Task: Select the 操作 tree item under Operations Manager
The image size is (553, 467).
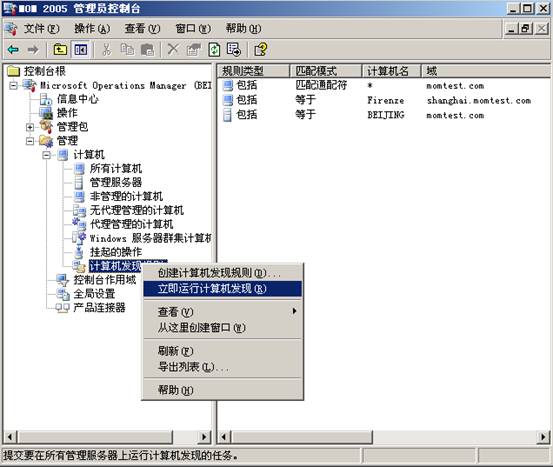Action: (x=67, y=113)
